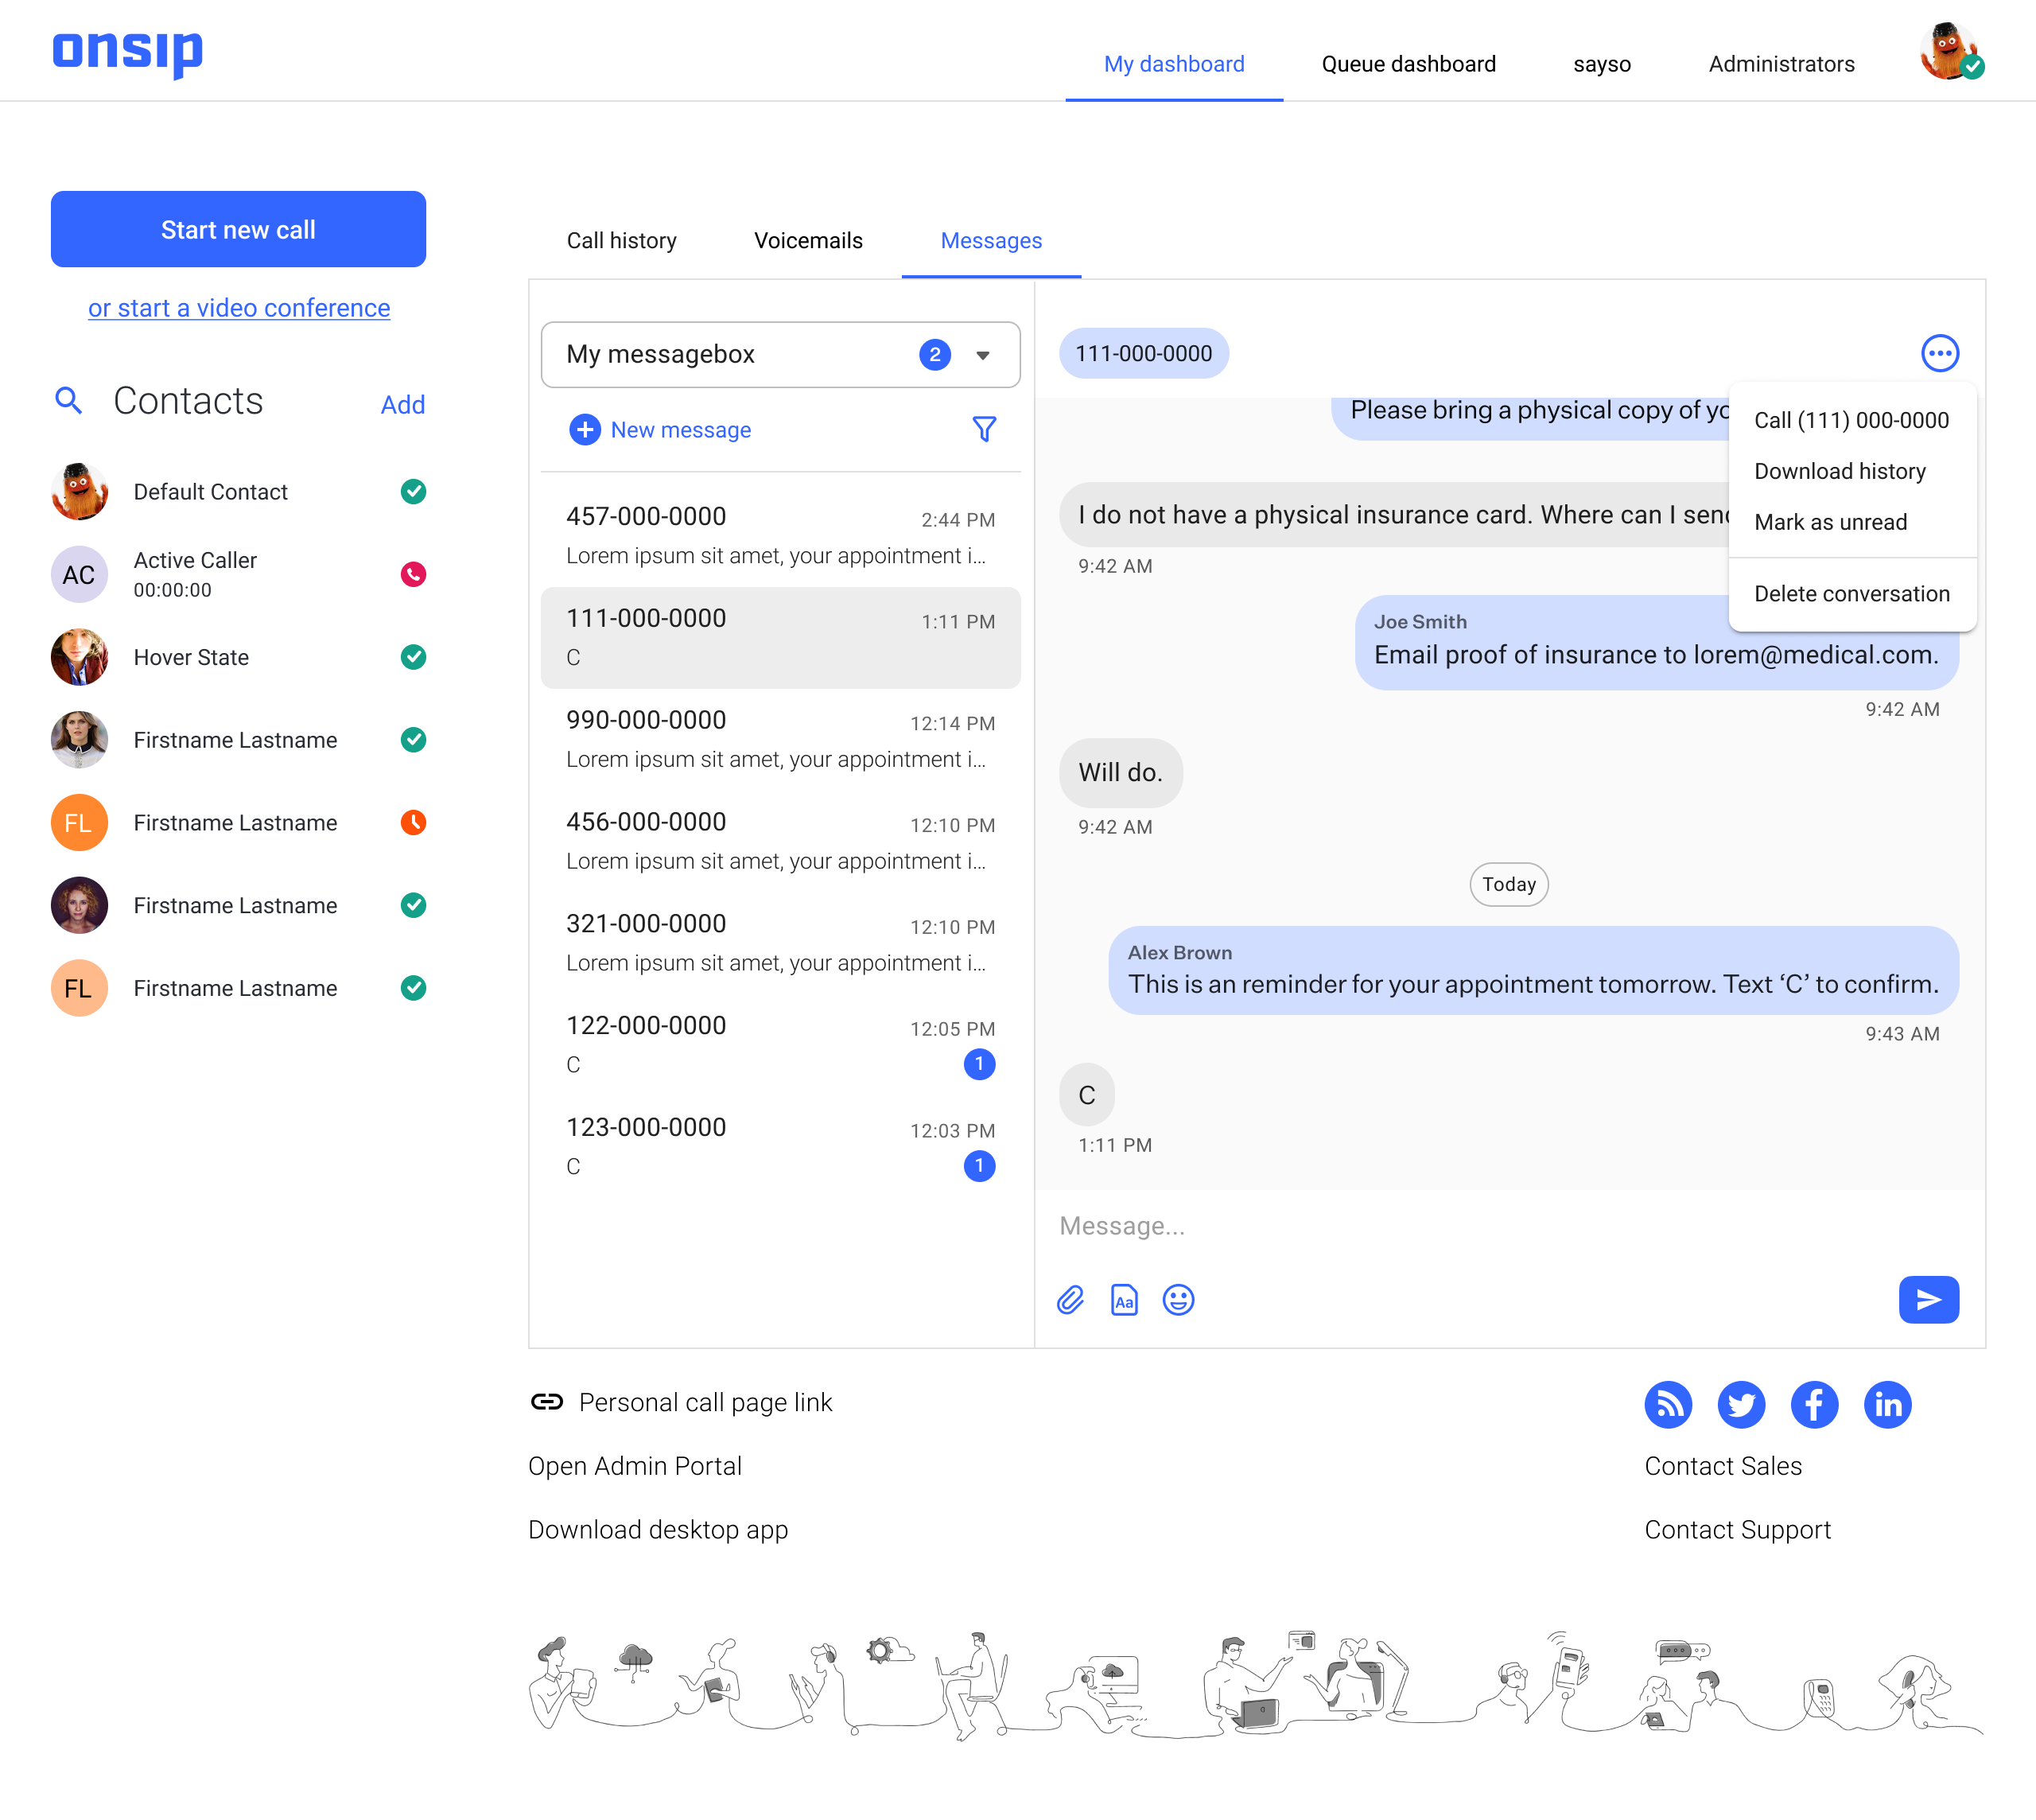Open the emoji picker icon
Image resolution: width=2036 pixels, height=1820 pixels.
coord(1178,1300)
